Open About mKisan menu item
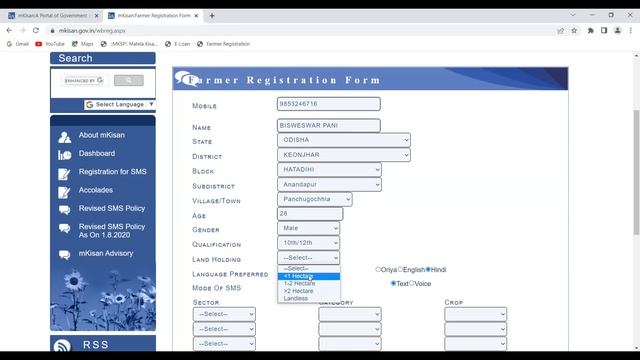Screen dimensions: 640x360 coord(102,135)
